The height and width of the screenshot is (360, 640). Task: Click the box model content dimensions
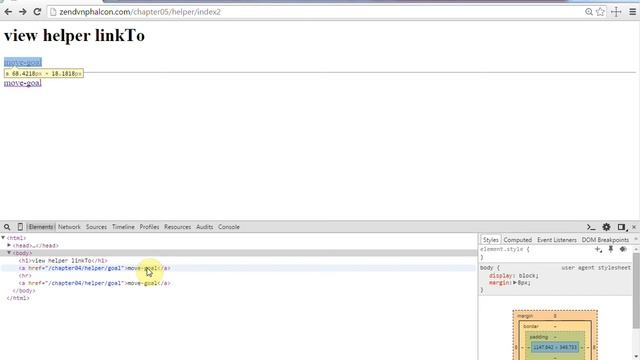555,347
